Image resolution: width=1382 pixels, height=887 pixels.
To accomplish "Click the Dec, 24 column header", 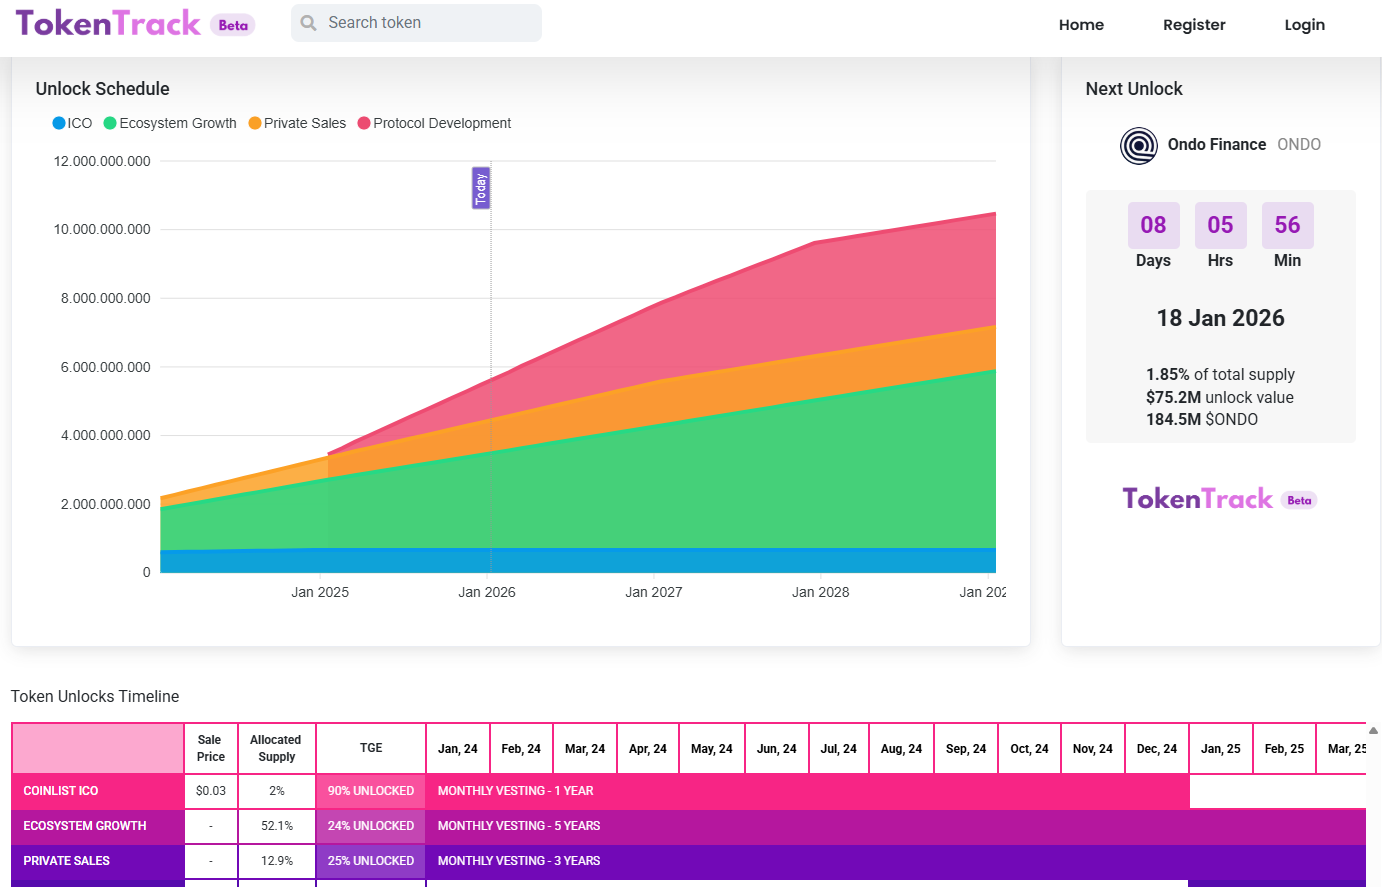I will pos(1157,748).
